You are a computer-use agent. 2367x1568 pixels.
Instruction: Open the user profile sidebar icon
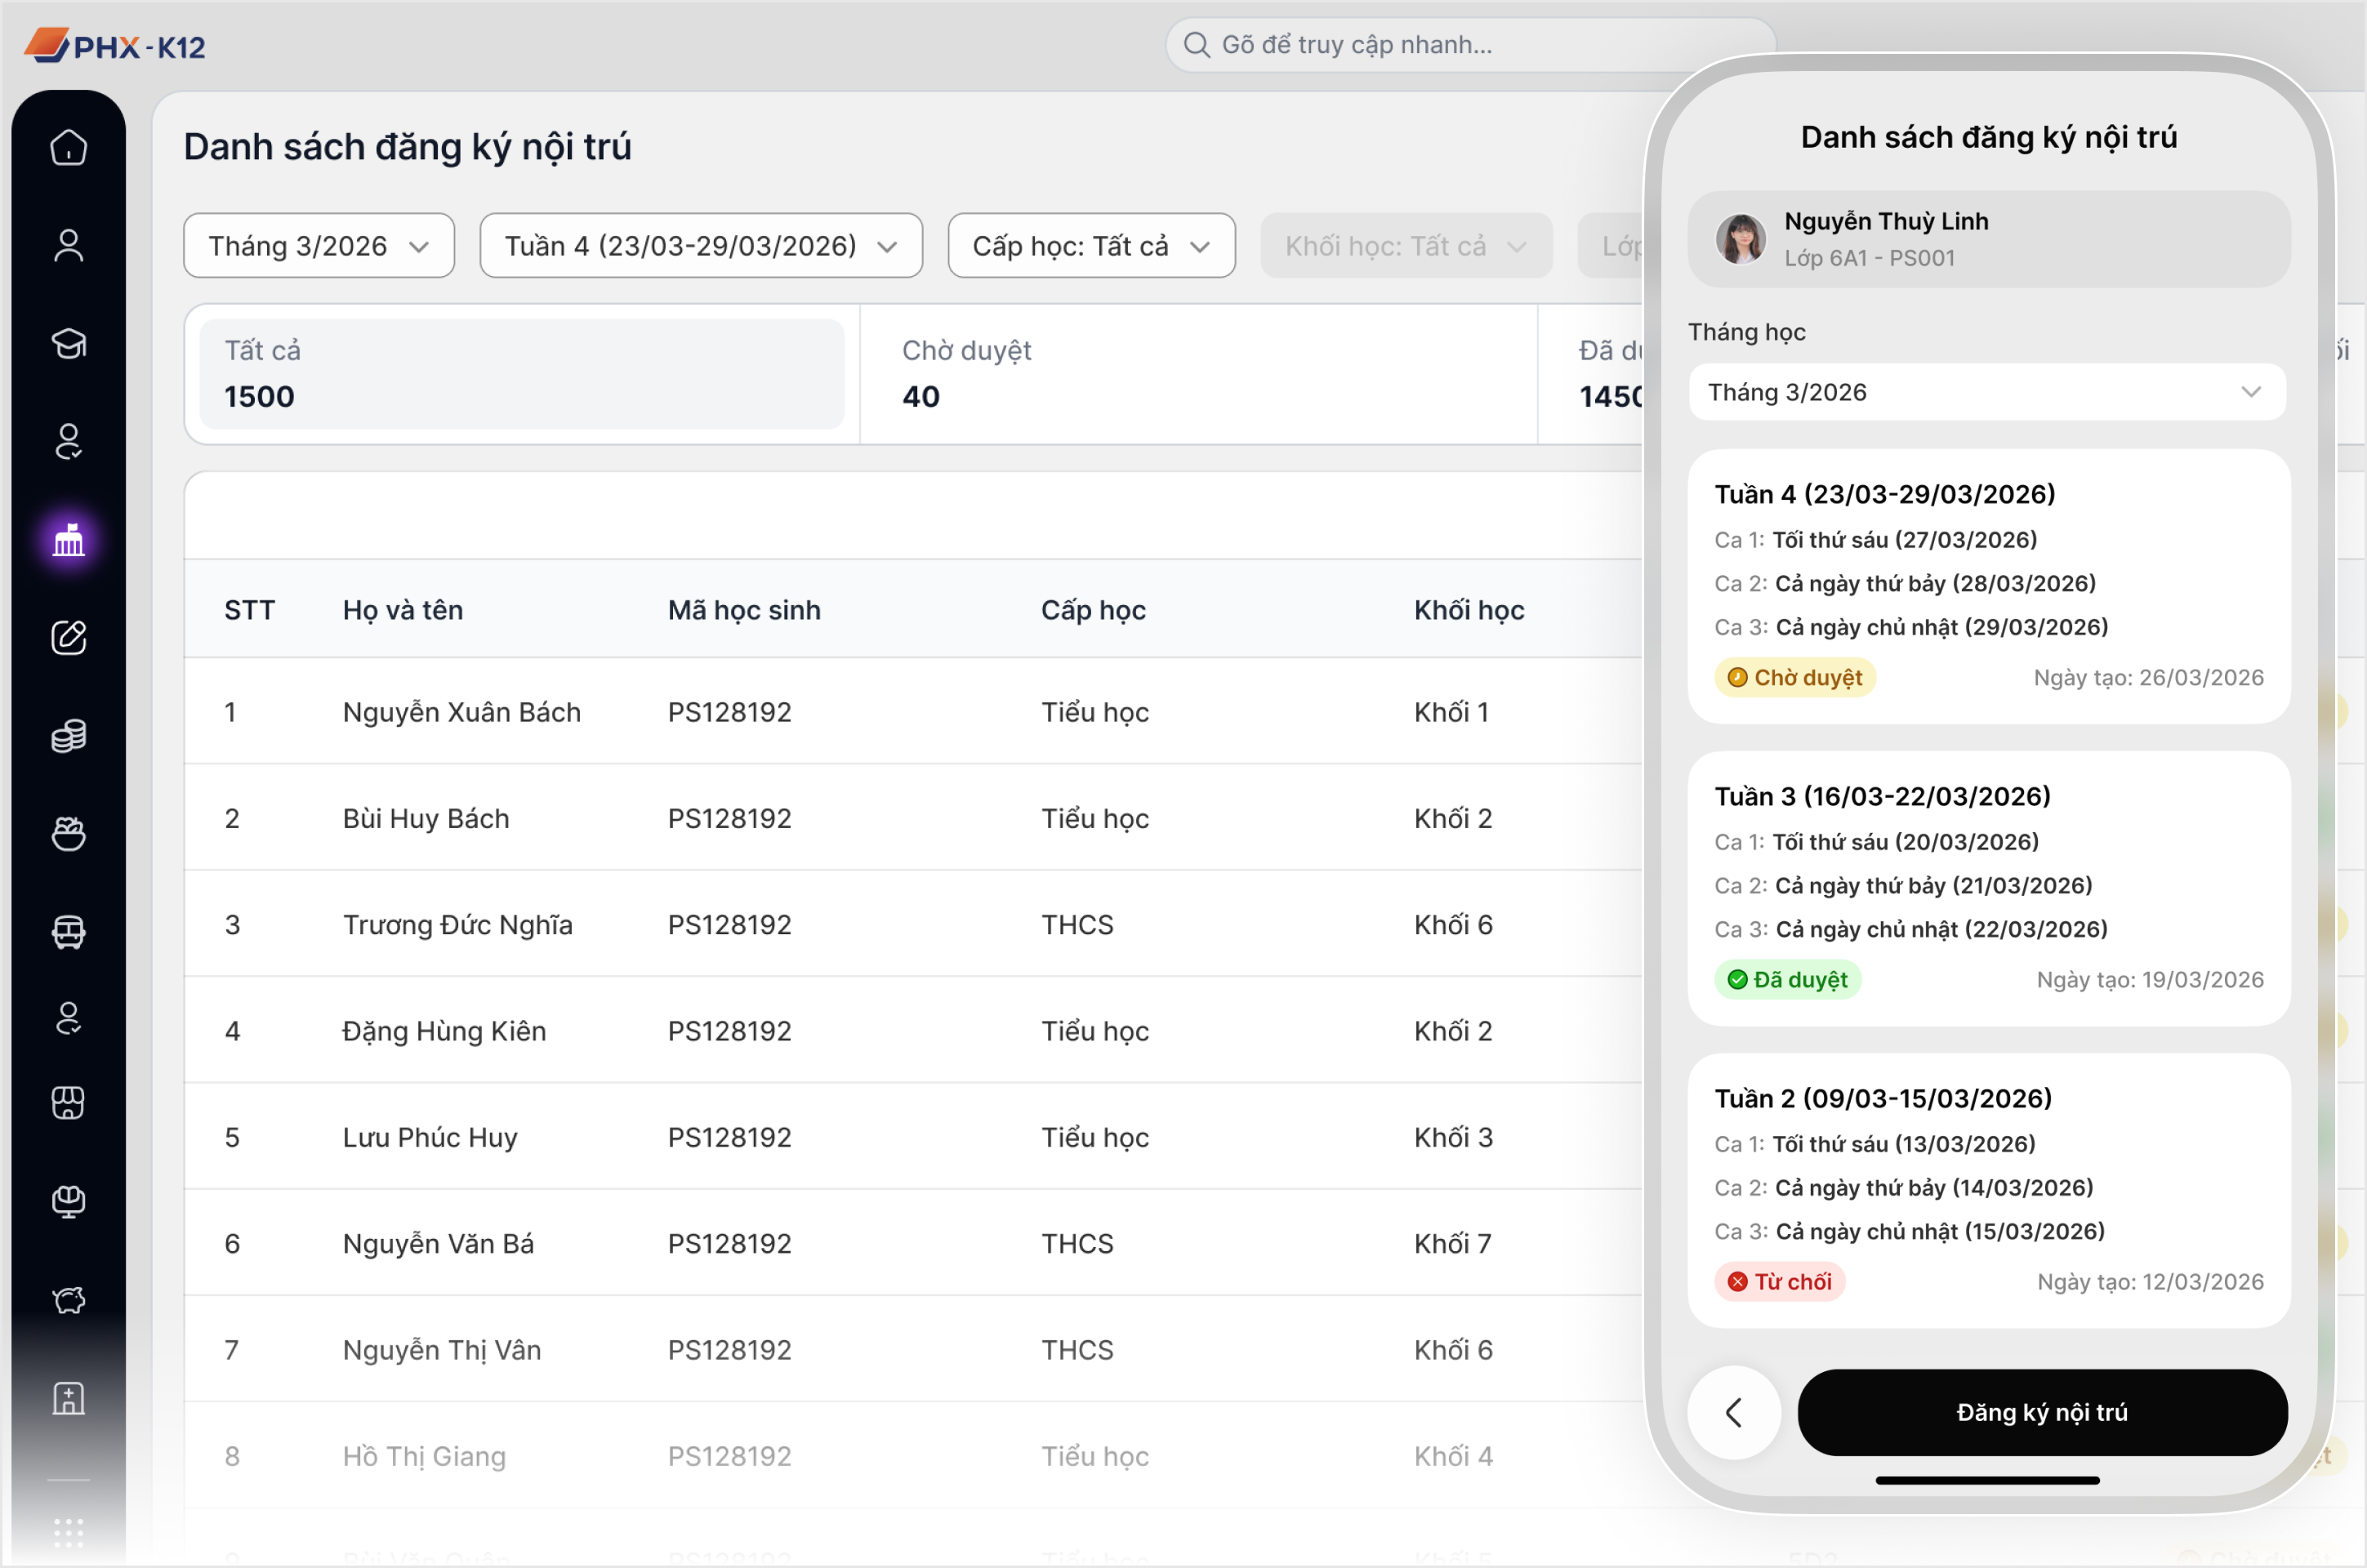coord(69,245)
